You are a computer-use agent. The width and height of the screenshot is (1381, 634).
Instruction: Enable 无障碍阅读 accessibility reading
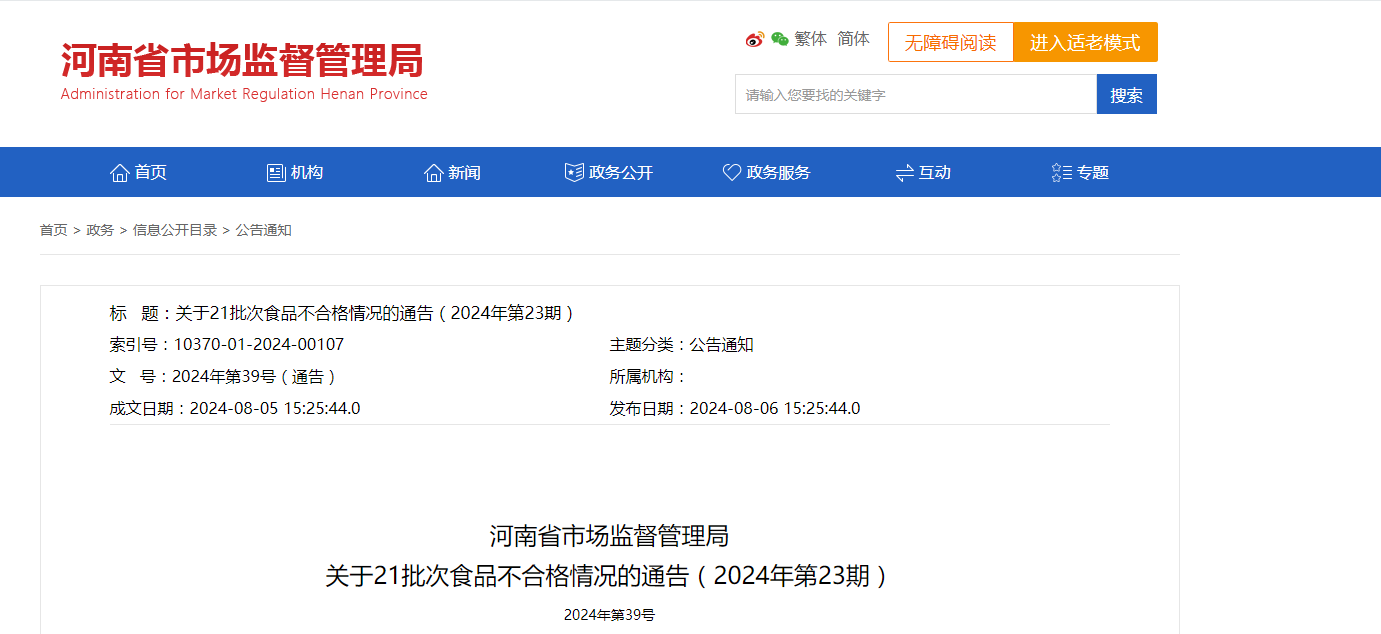[950, 43]
